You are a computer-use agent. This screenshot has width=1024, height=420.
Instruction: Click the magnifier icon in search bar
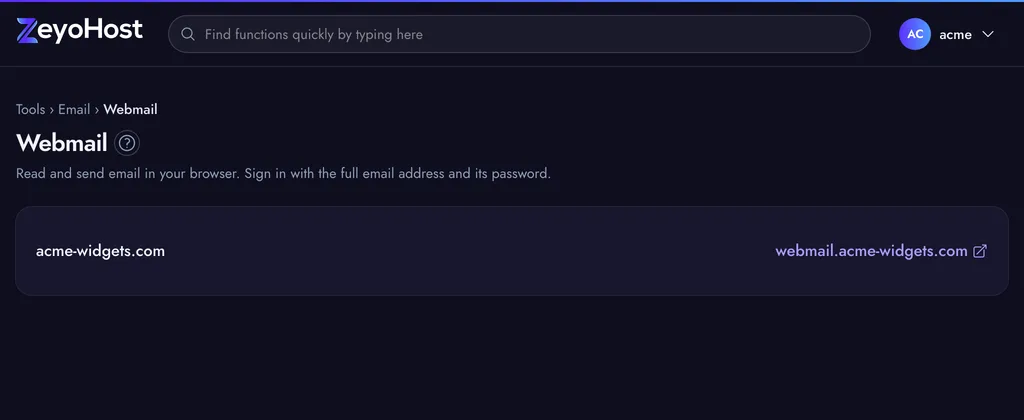(x=188, y=34)
